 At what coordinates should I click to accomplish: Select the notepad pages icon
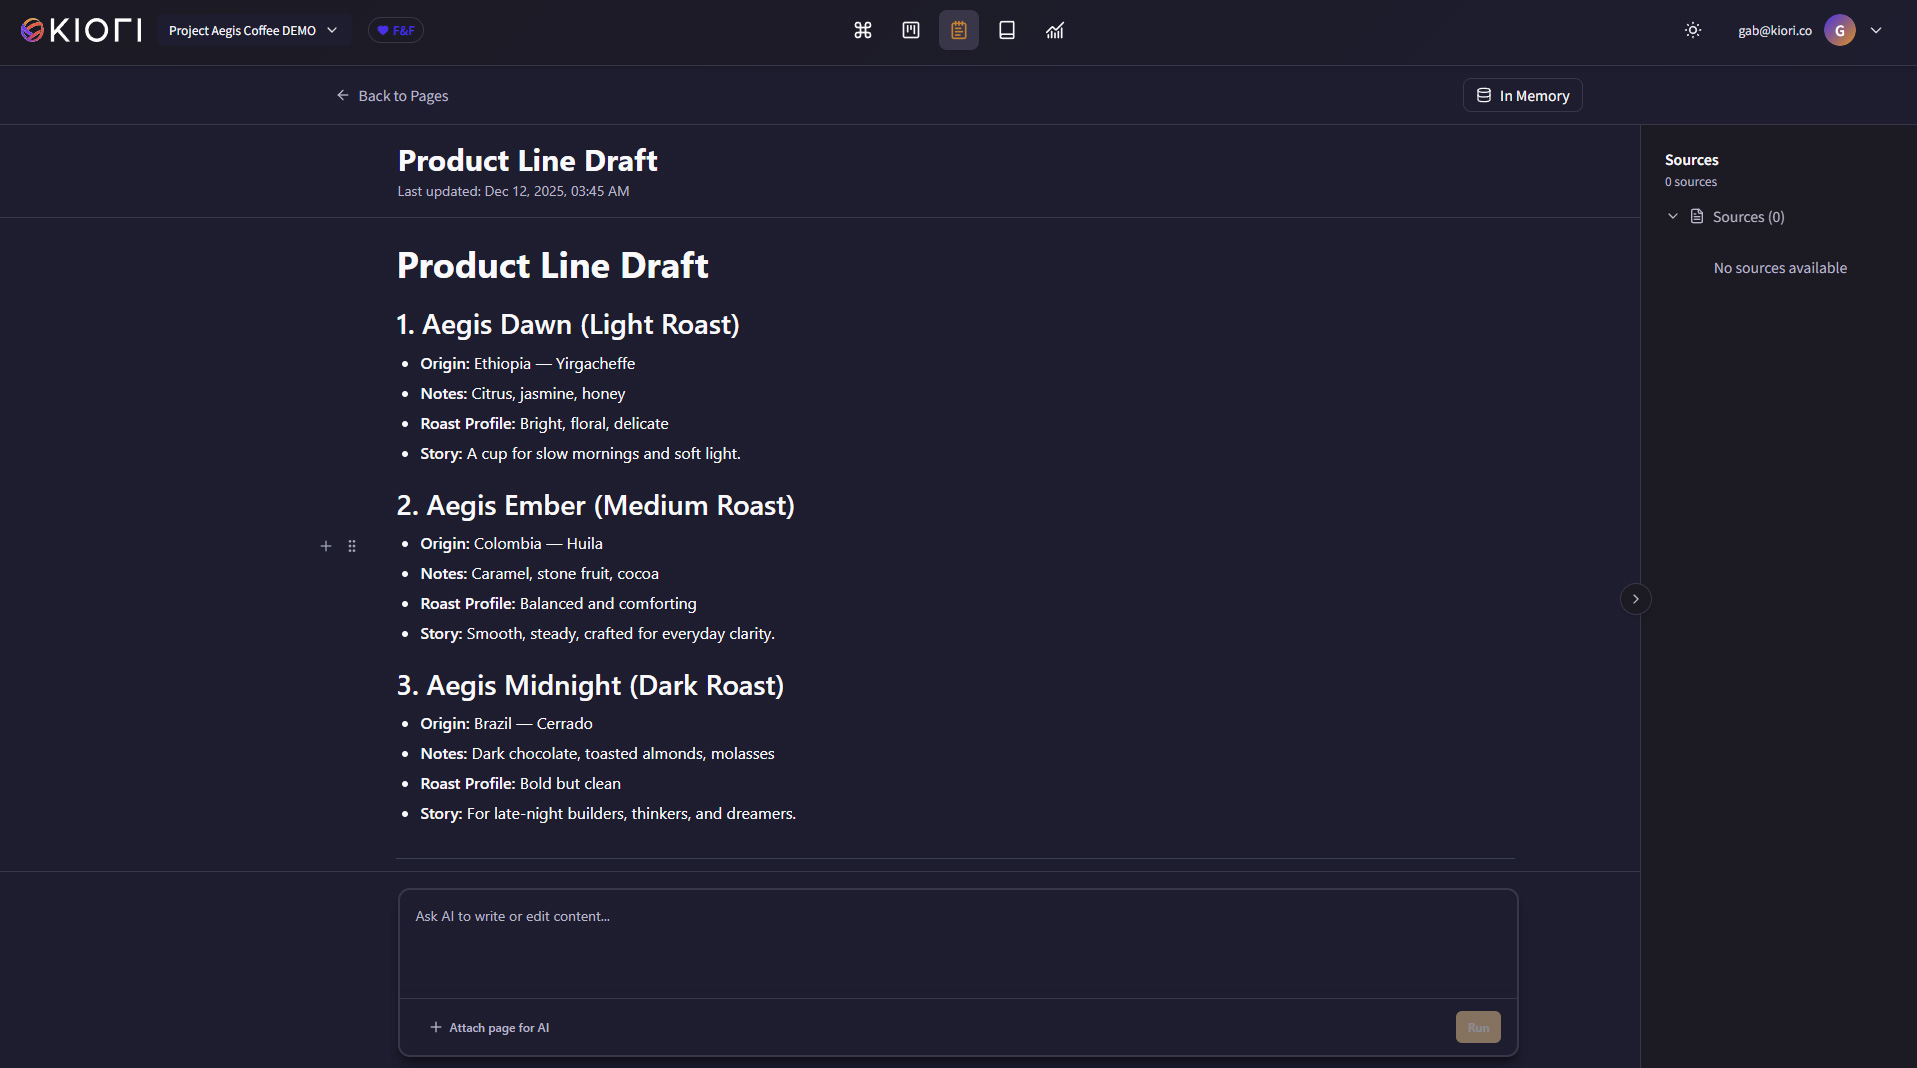(958, 30)
